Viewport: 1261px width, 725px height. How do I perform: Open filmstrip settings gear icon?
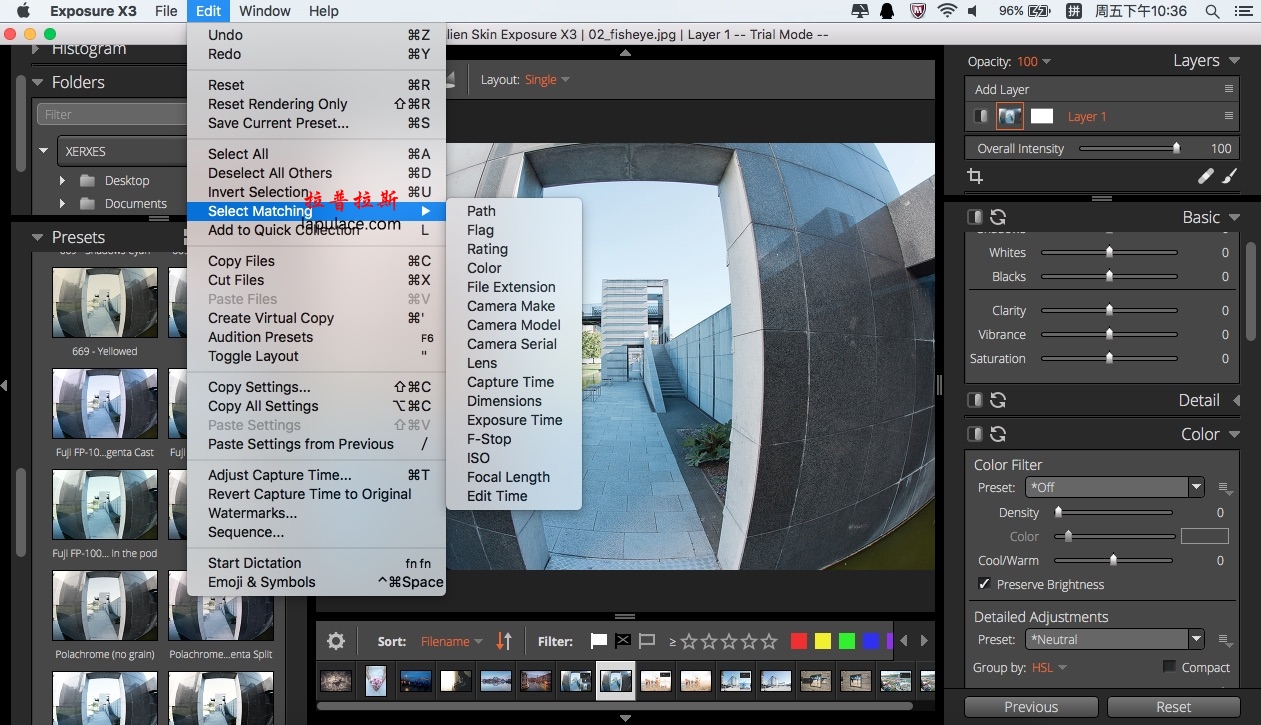tap(336, 641)
